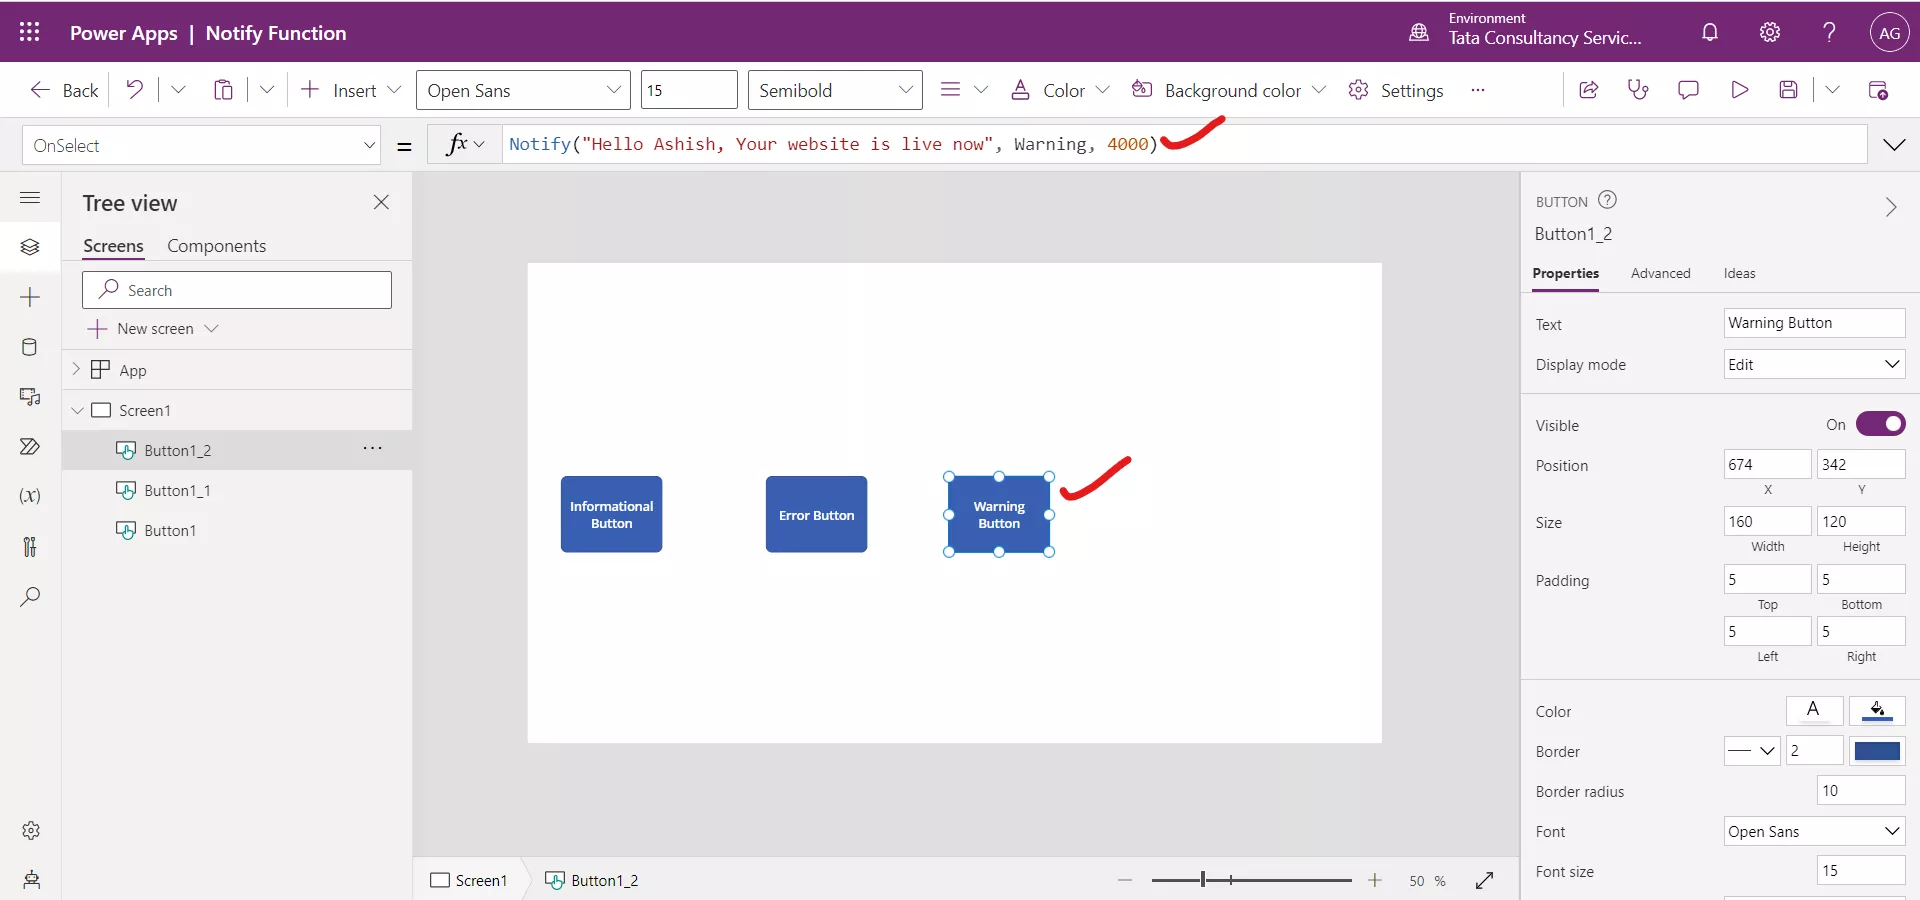Open the Power Automate icon in the left rail
Screen dimensions: 1920x900
[30, 446]
